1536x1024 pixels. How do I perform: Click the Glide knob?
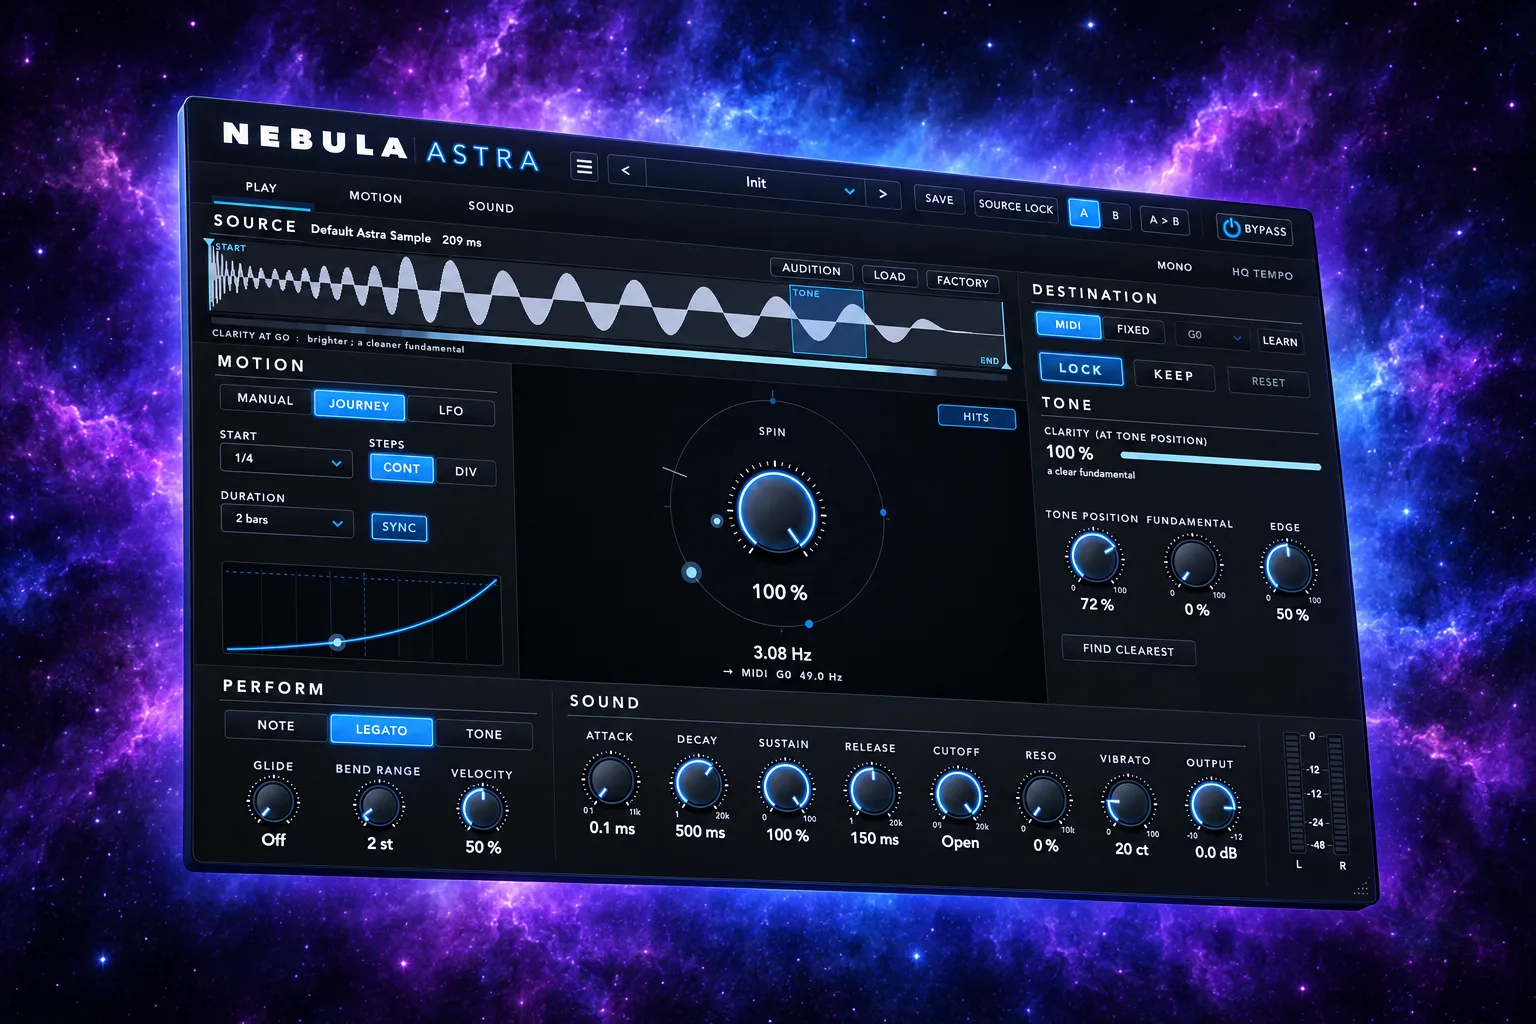click(x=273, y=801)
